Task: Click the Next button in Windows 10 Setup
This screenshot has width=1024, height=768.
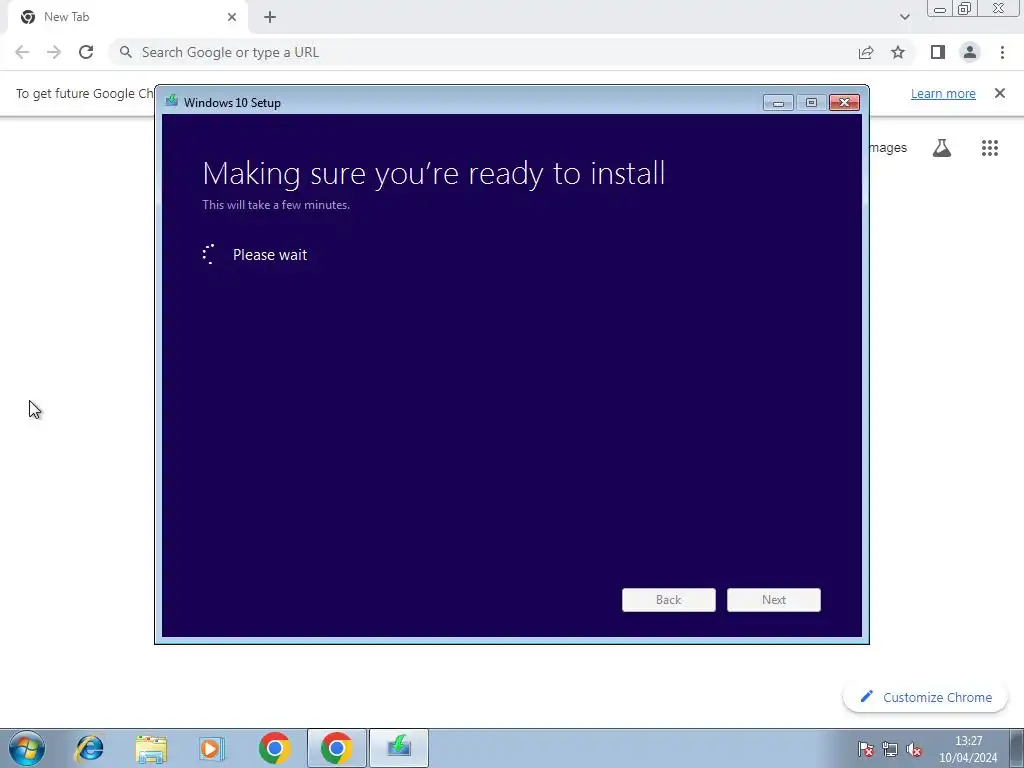Action: [774, 600]
